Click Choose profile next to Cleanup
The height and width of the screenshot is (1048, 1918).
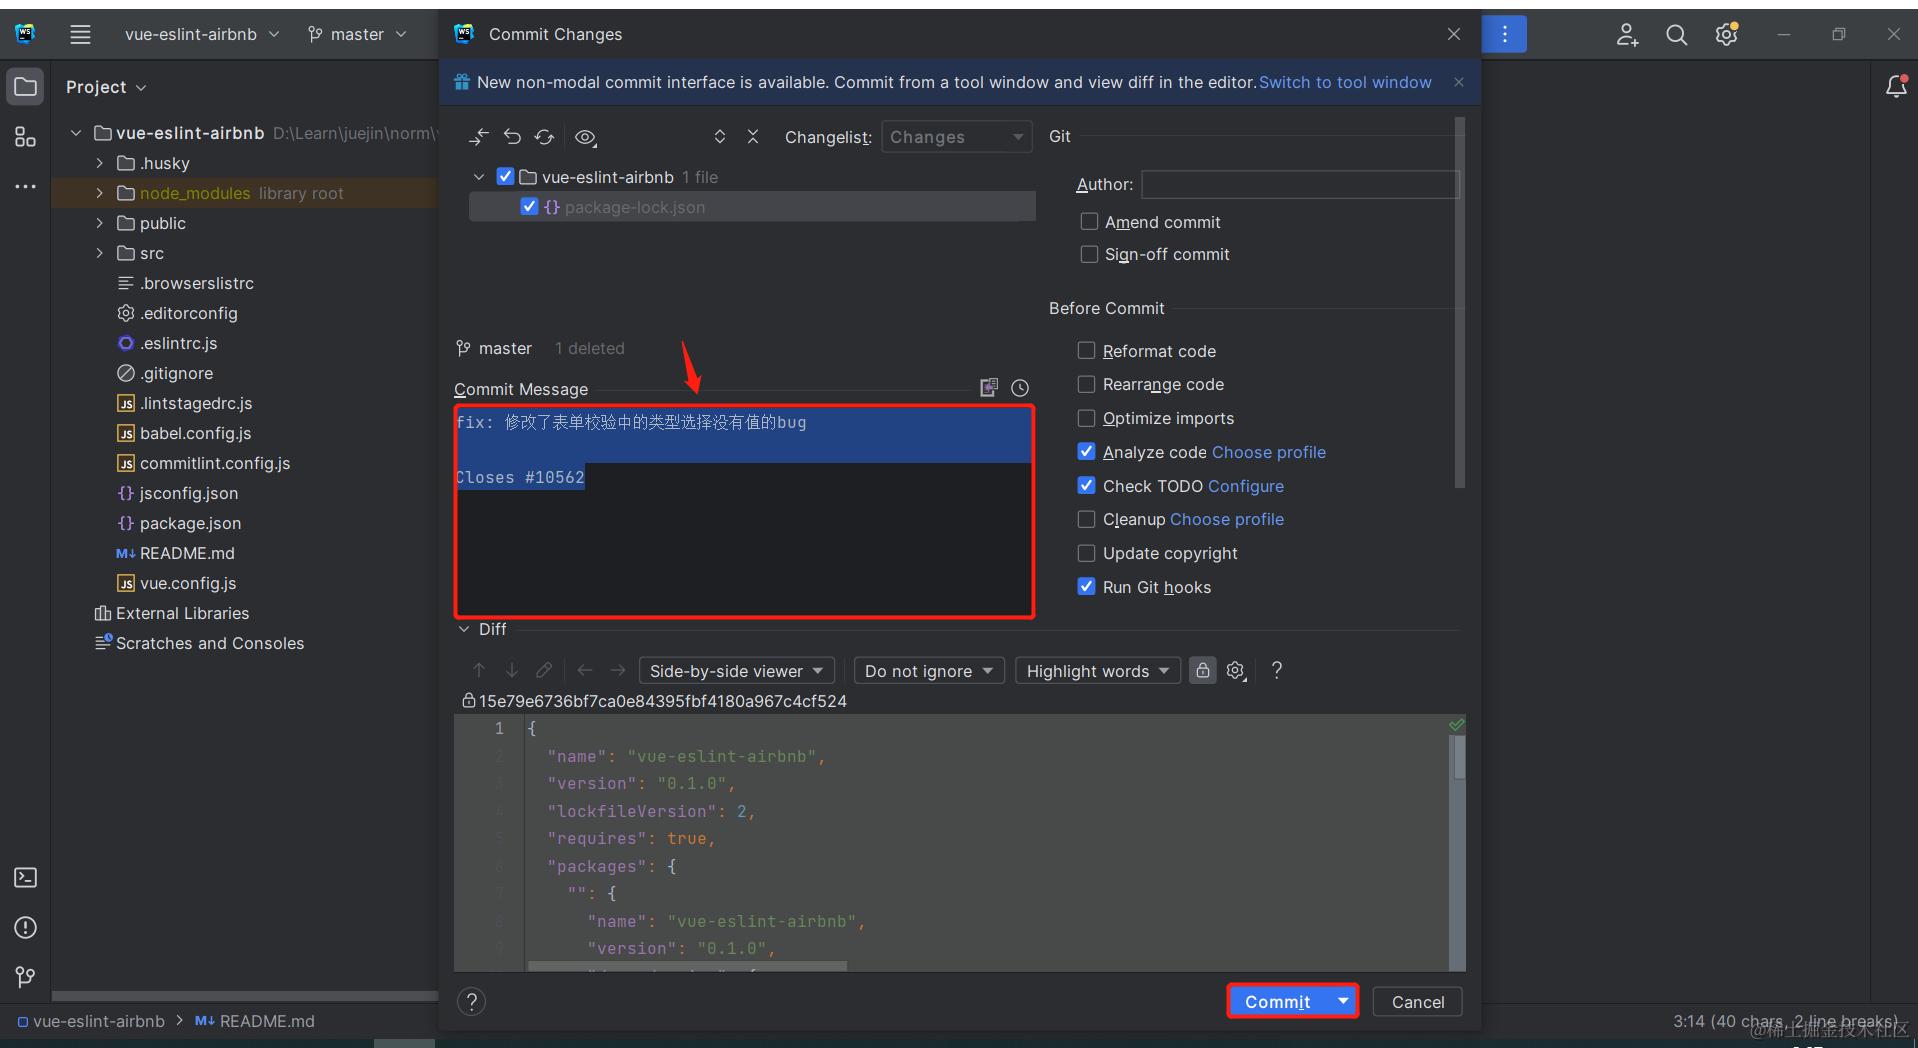1227,519
